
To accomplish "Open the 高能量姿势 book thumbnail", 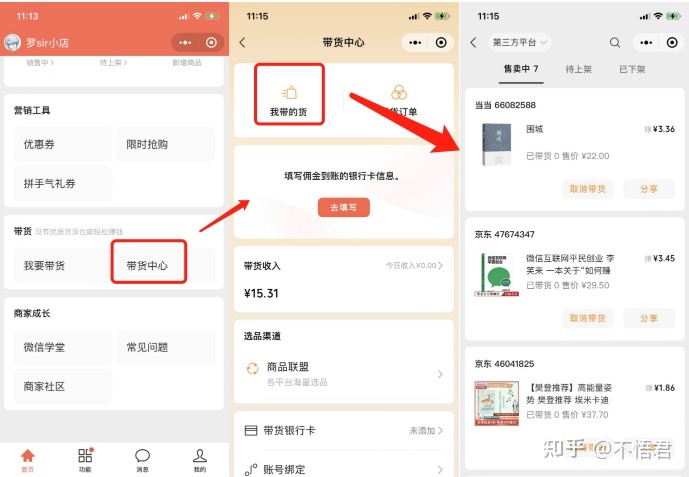I will click(x=497, y=403).
